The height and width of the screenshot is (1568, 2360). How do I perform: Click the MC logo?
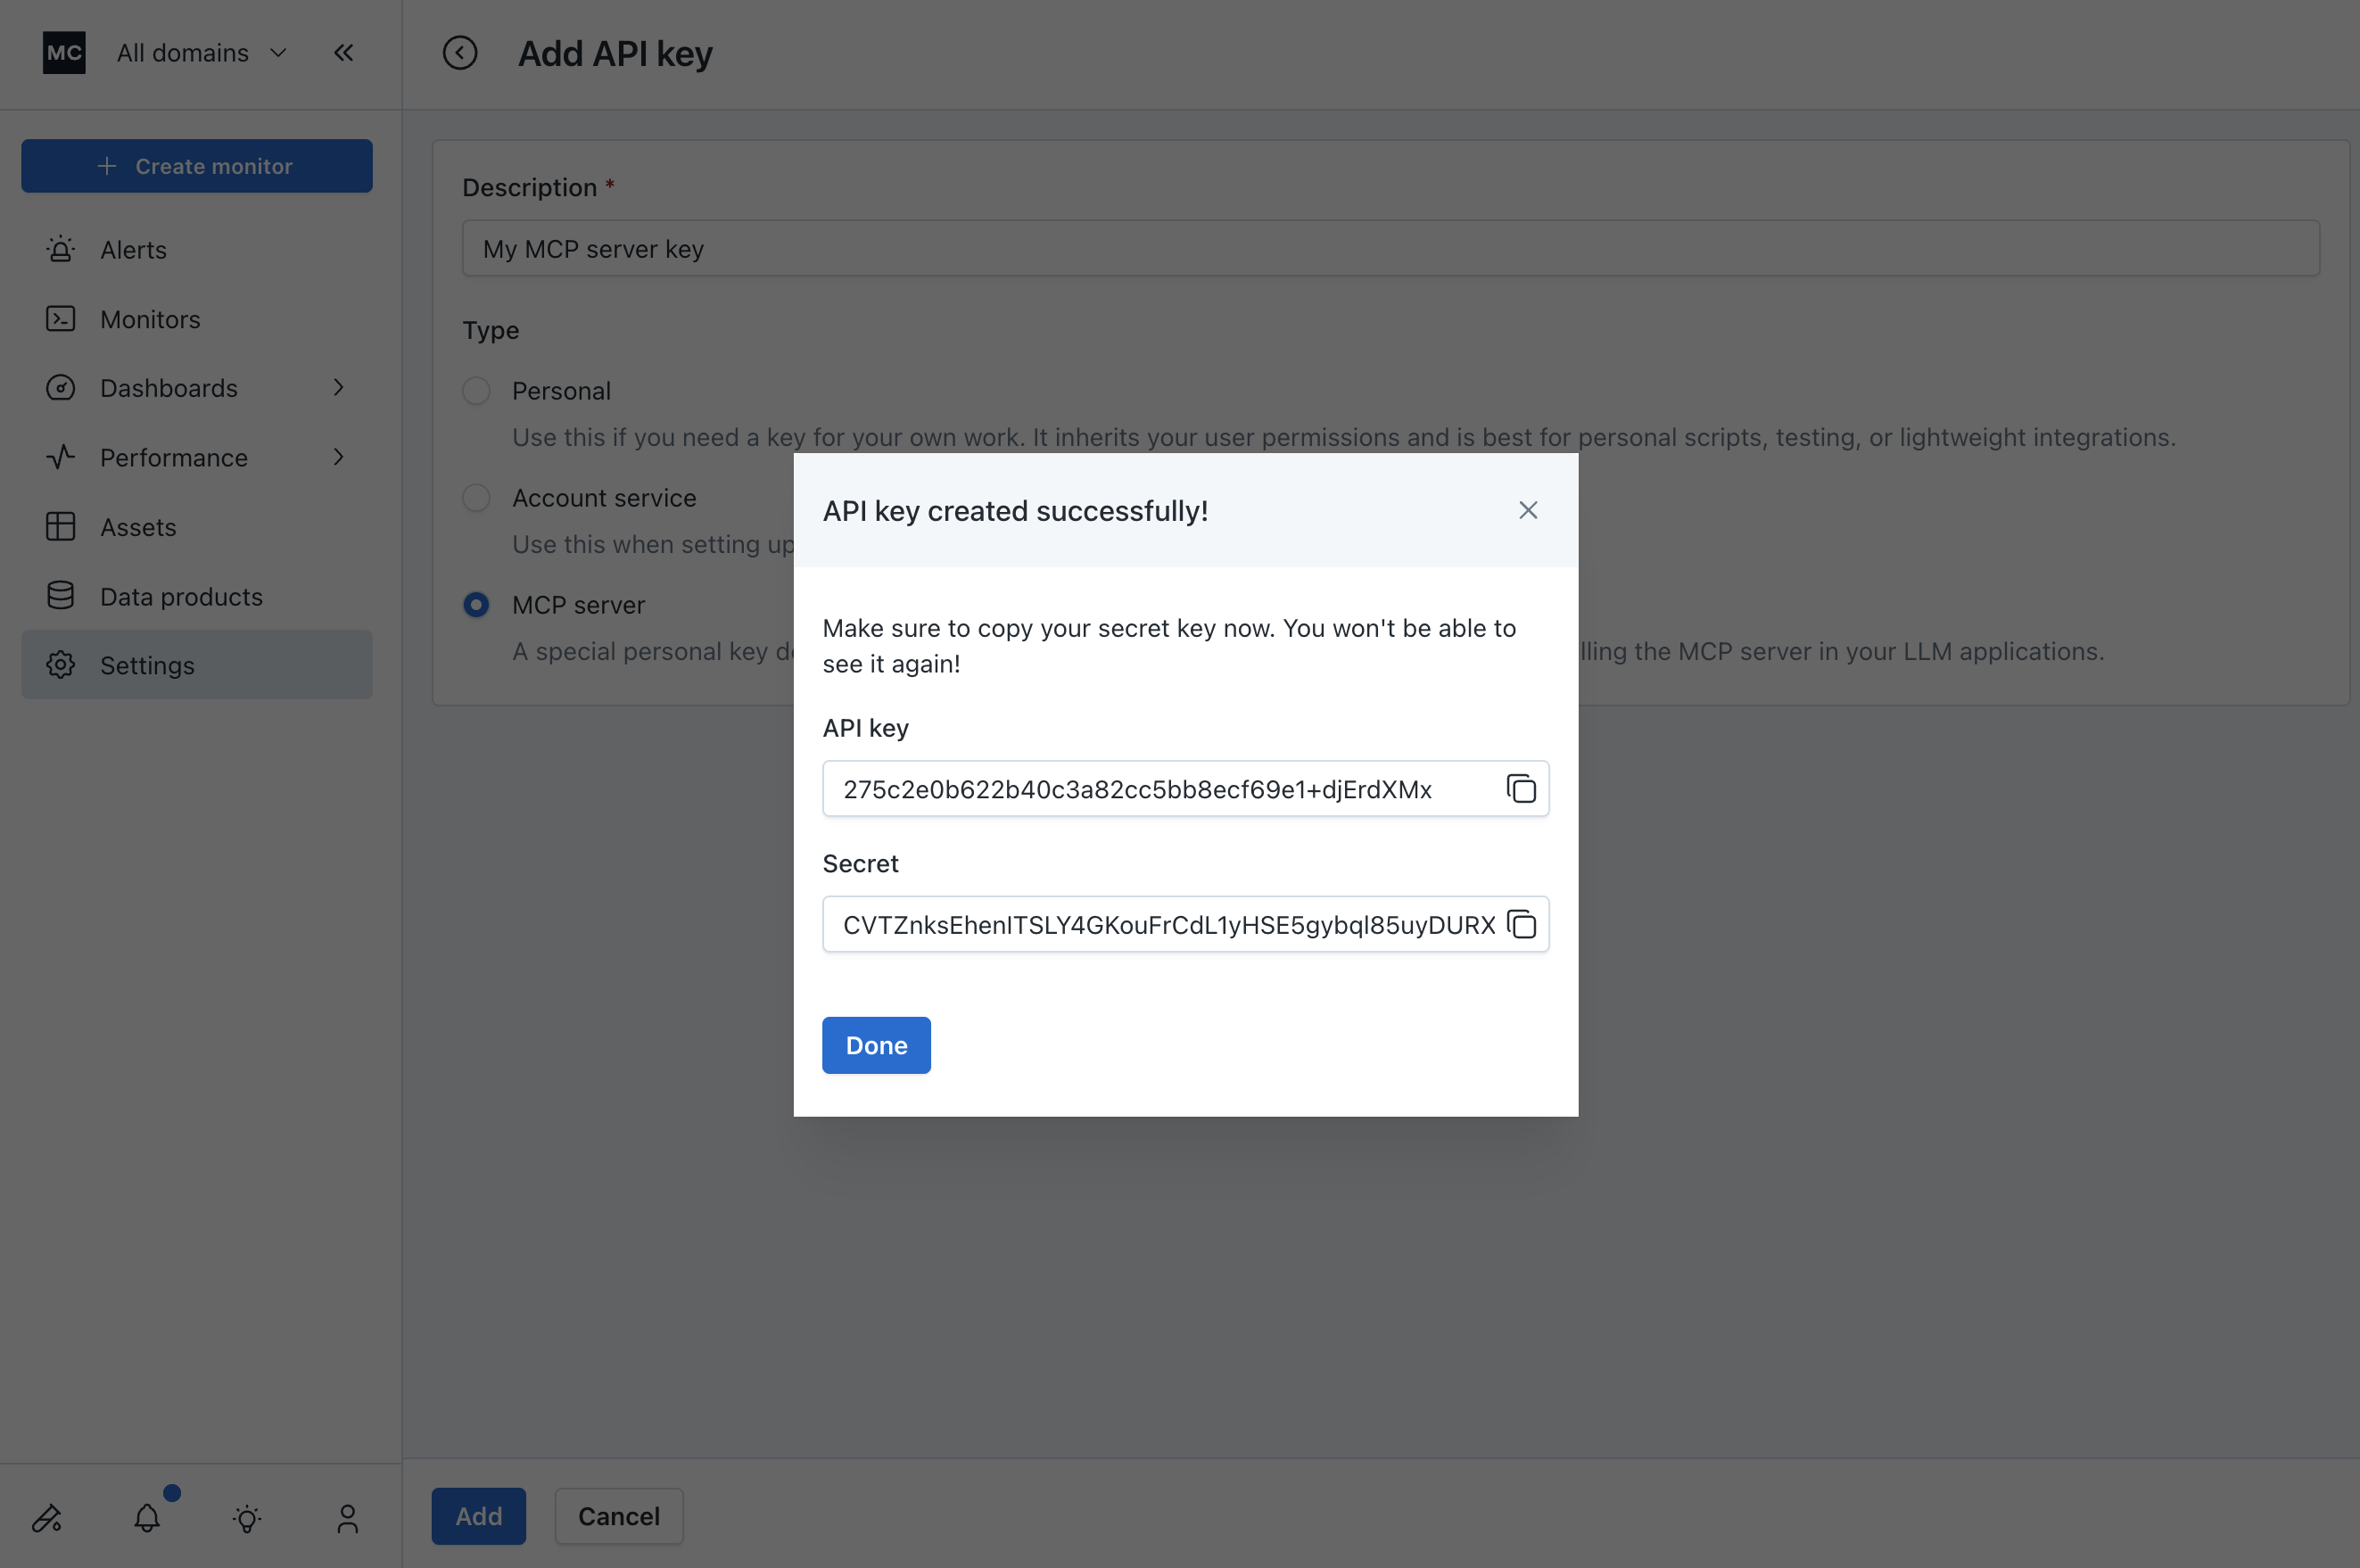[x=64, y=53]
